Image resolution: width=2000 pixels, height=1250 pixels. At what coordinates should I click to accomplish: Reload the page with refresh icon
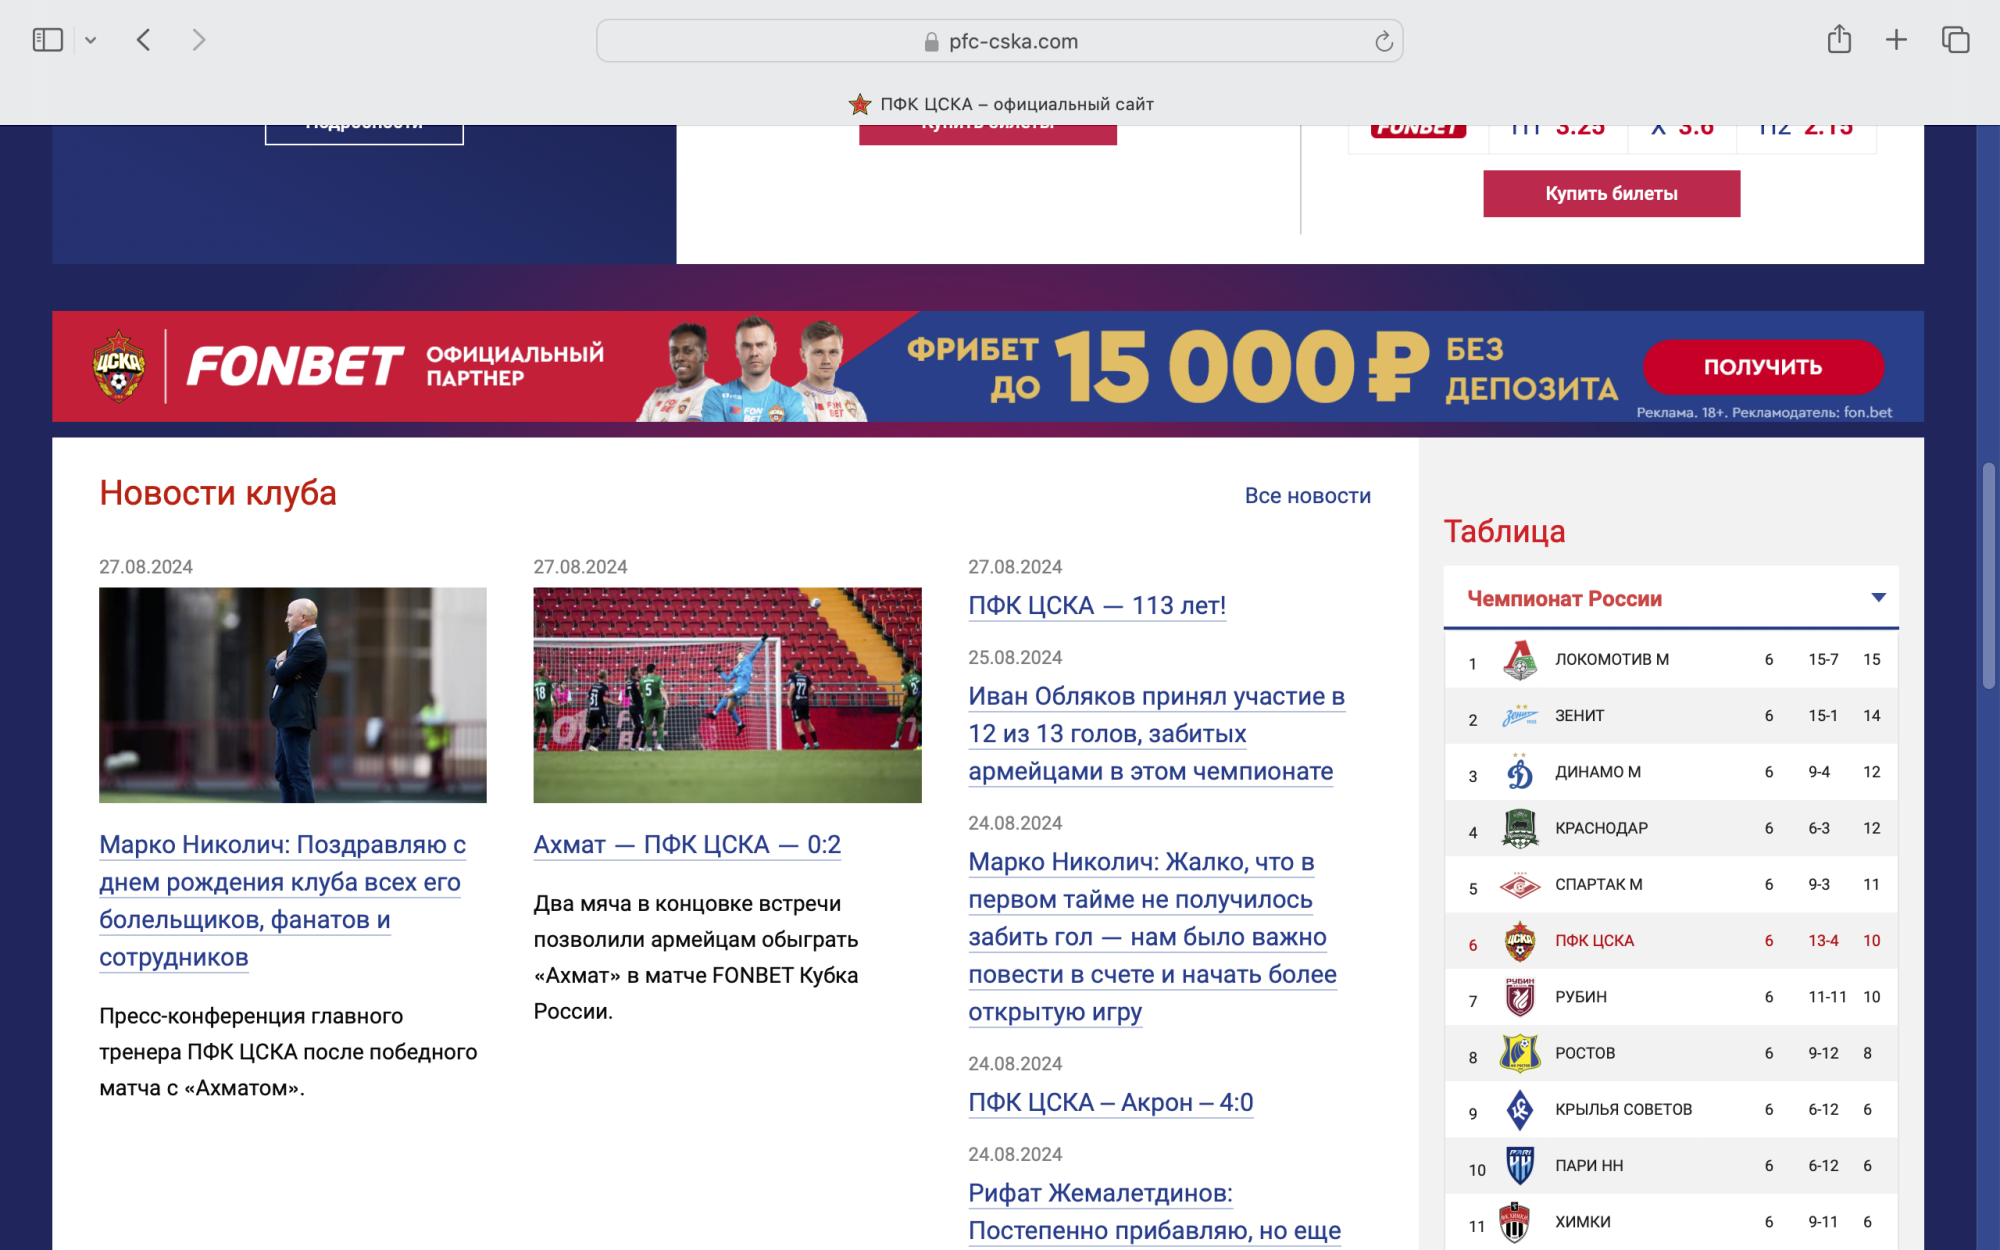[1383, 41]
